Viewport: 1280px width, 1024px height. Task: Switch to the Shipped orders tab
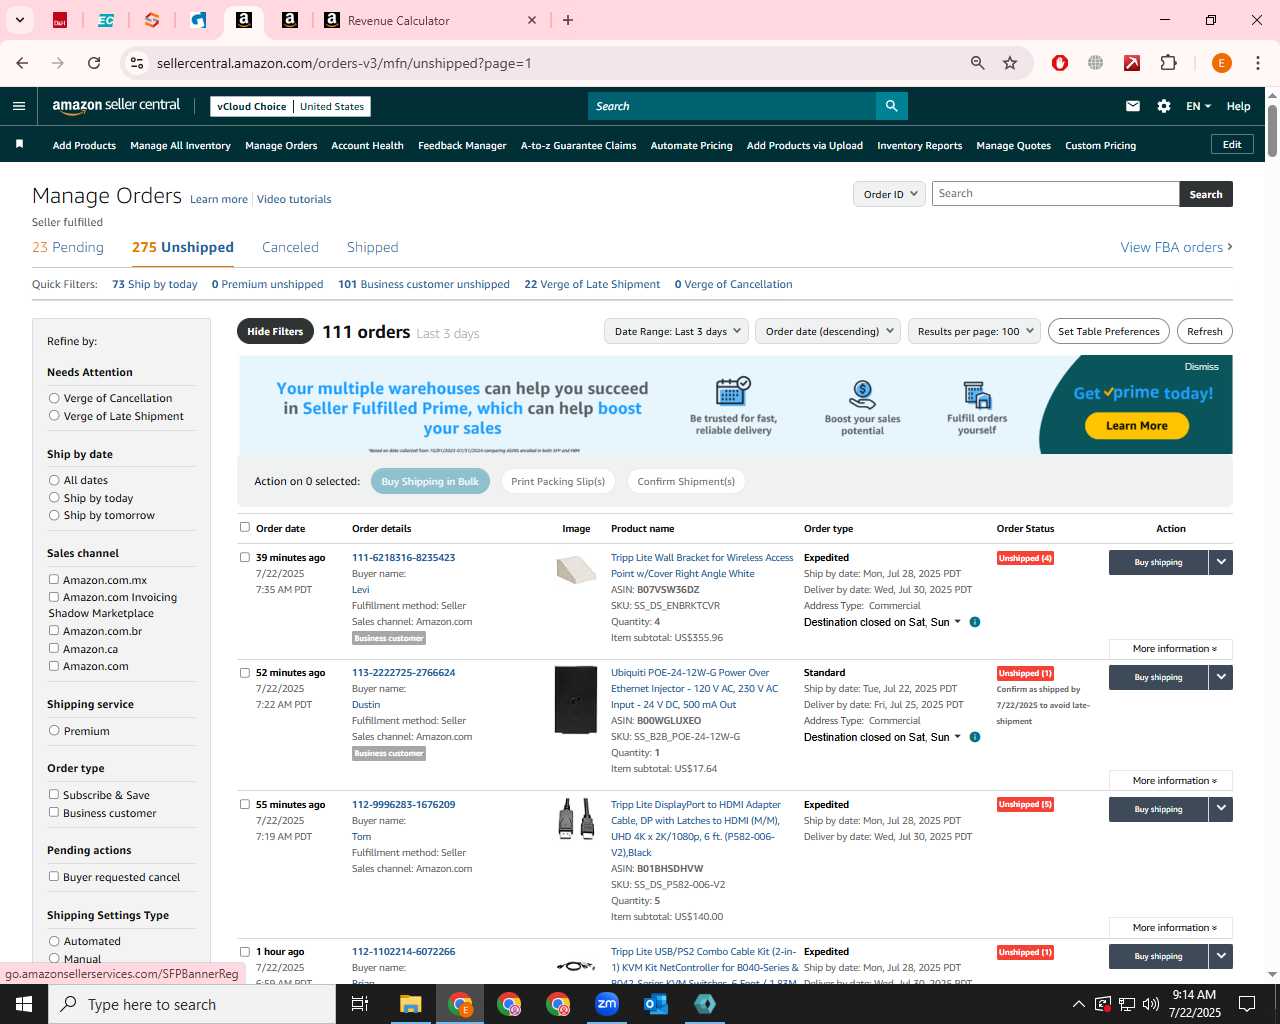pos(373,247)
